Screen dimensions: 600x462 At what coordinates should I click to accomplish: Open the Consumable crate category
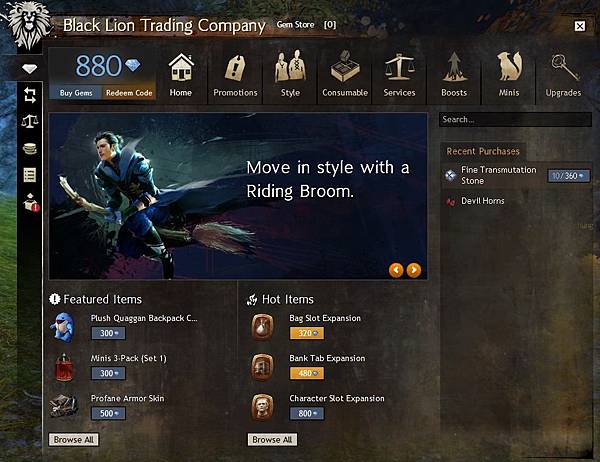[345, 75]
